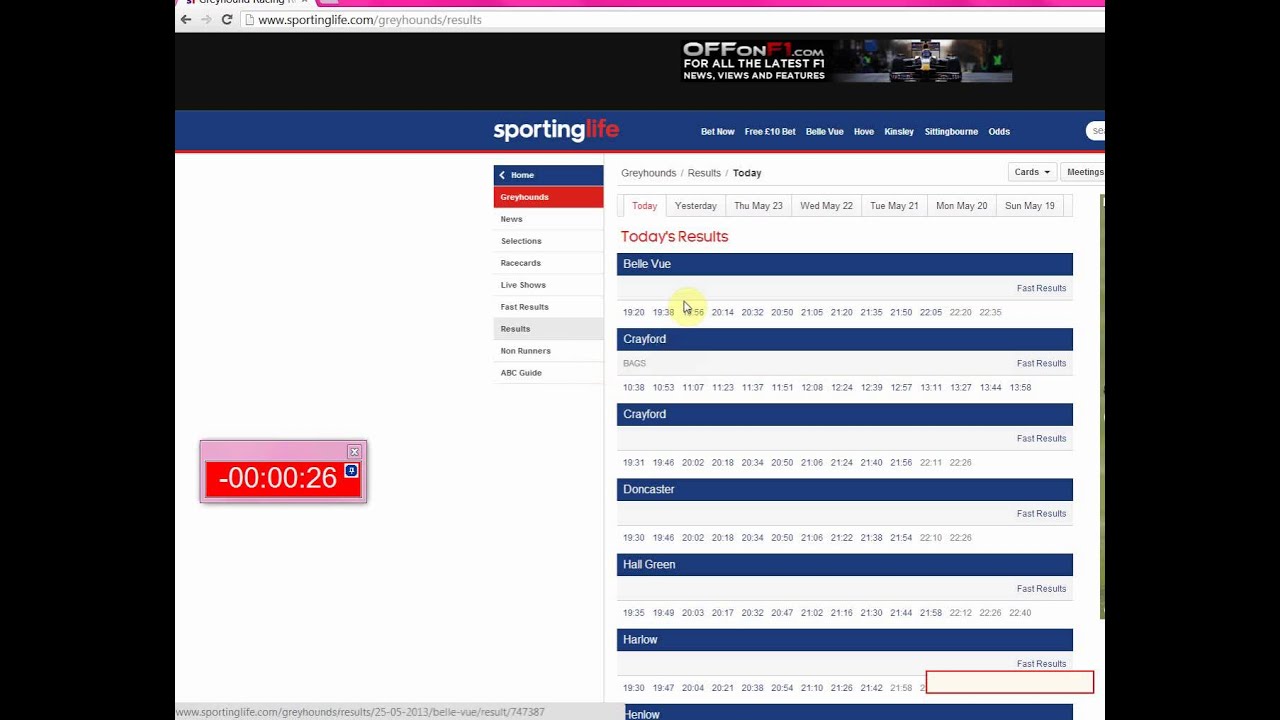This screenshot has height=720, width=1280.
Task: Open Fast Results in the sidebar
Action: pyautogui.click(x=548, y=307)
